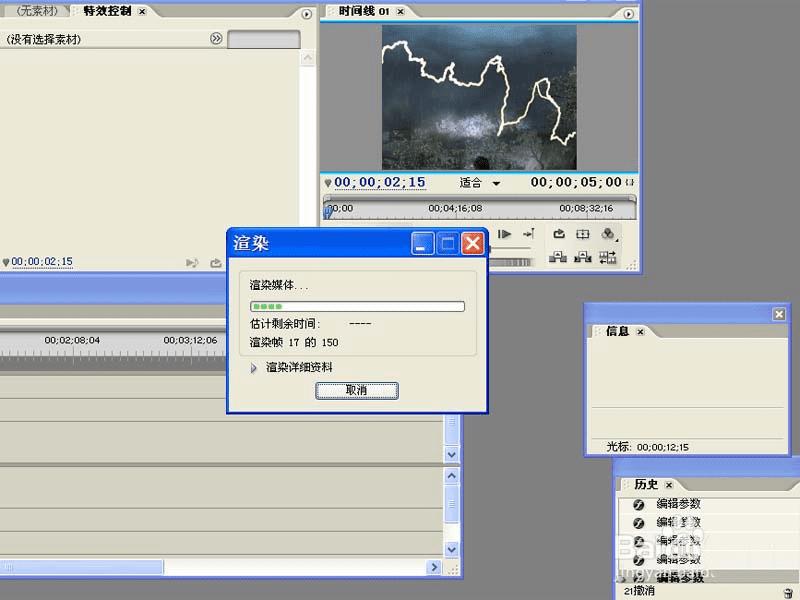
Task: Click the timeline horizontal scrollbar thumb
Action: pos(82,567)
